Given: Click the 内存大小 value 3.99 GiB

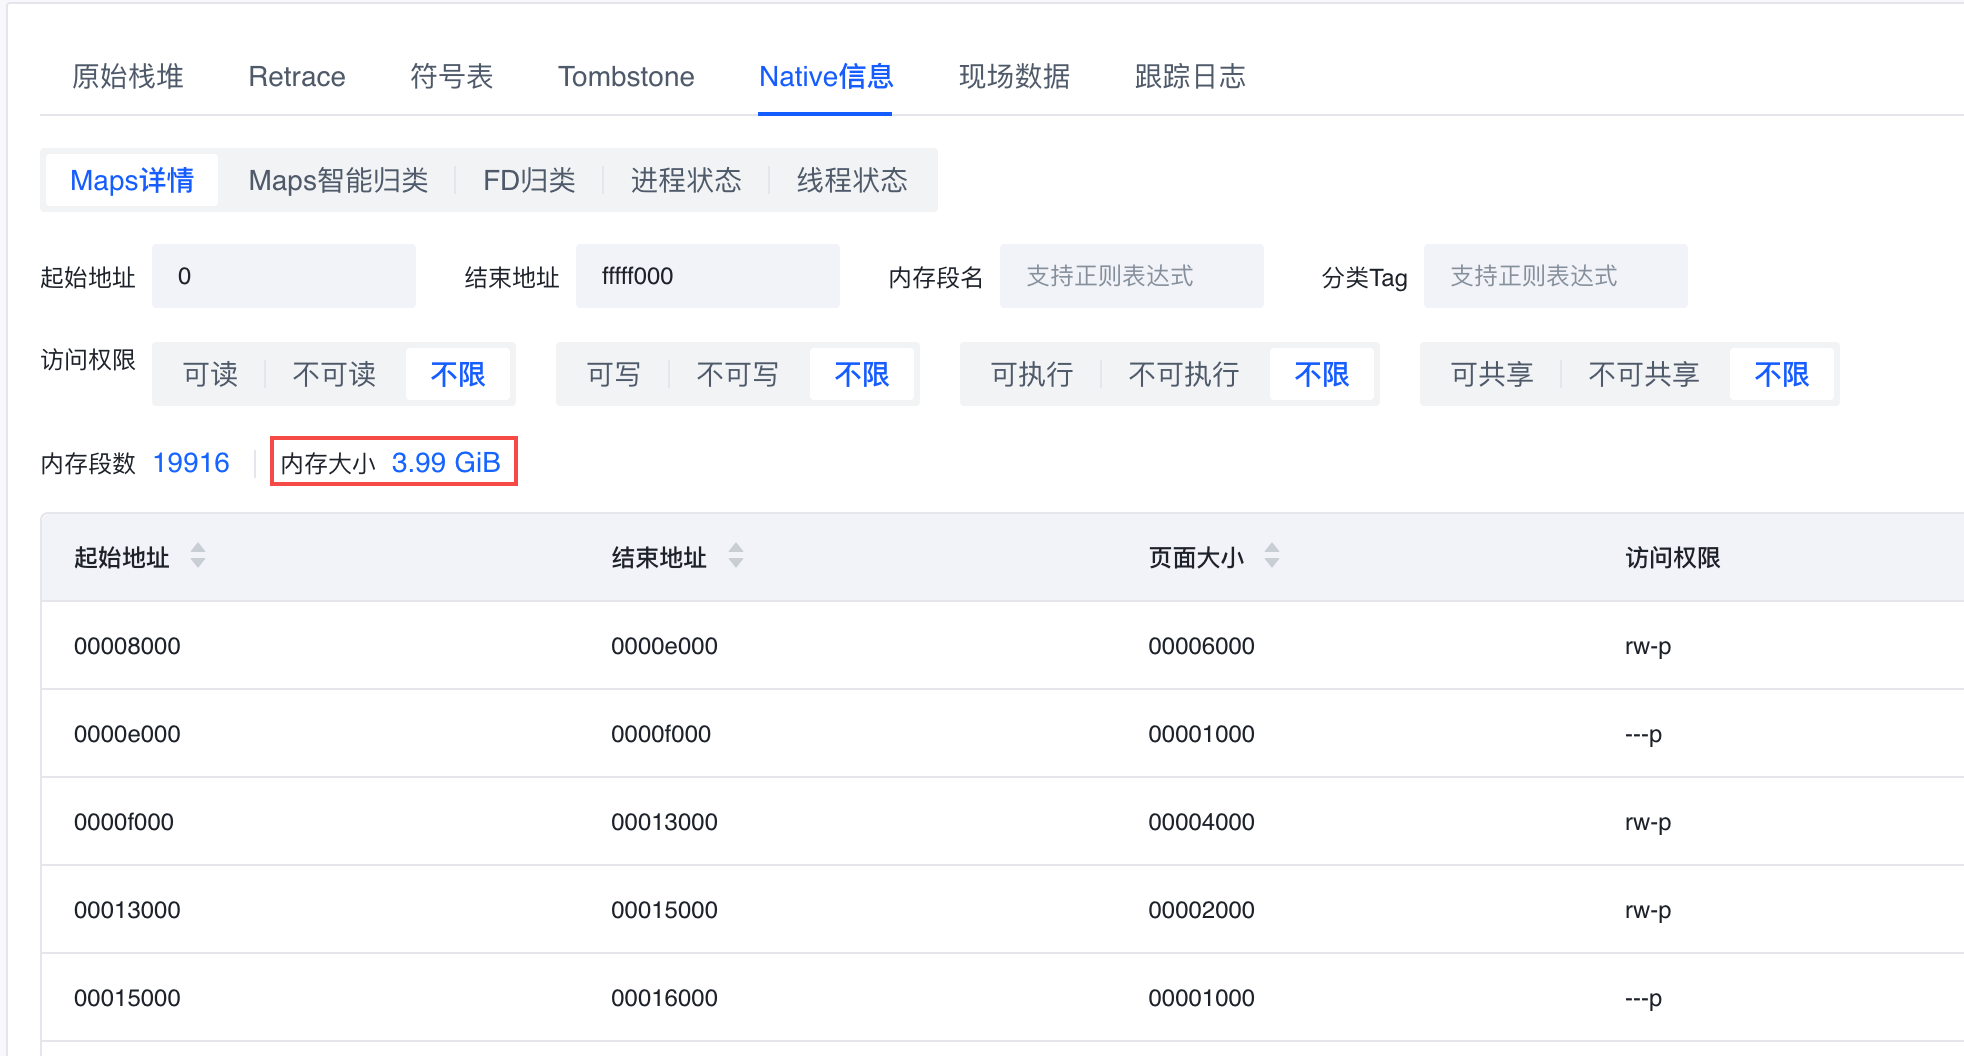Looking at the screenshot, I should 446,463.
